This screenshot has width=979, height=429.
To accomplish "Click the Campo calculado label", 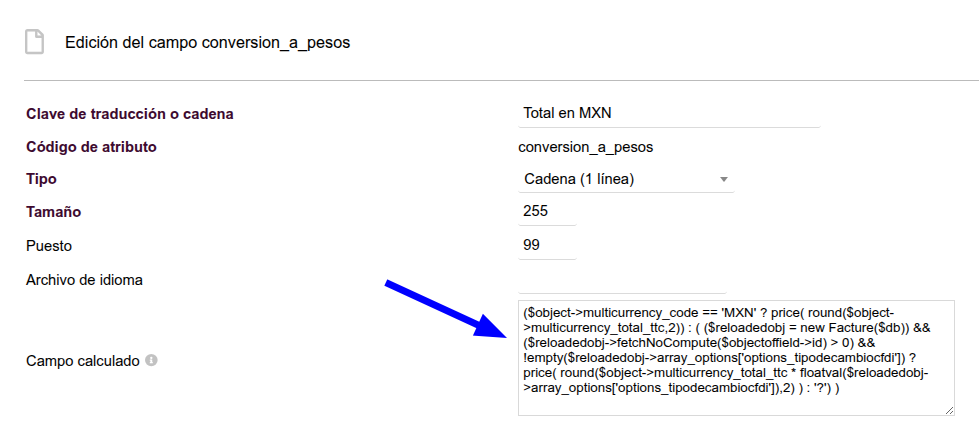I will [82, 362].
